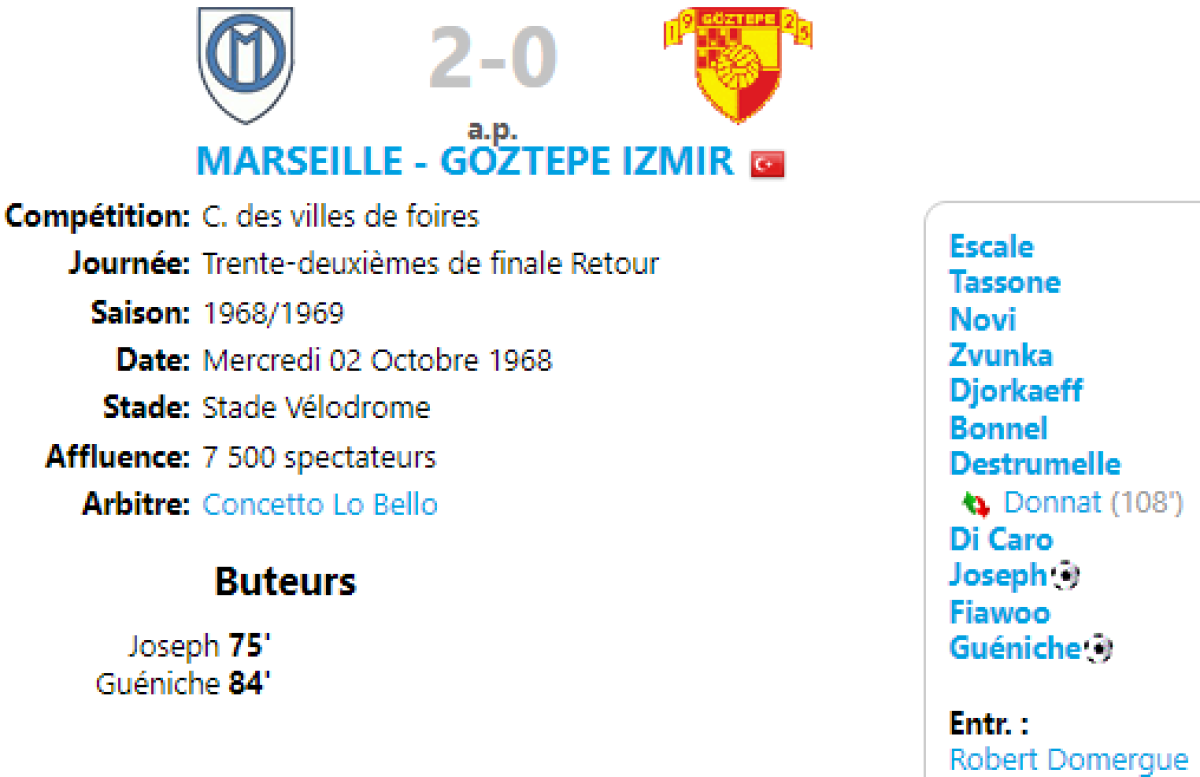Click the goal ball icon next to Joseph
Image resolution: width=1200 pixels, height=777 pixels.
[x=1068, y=576]
